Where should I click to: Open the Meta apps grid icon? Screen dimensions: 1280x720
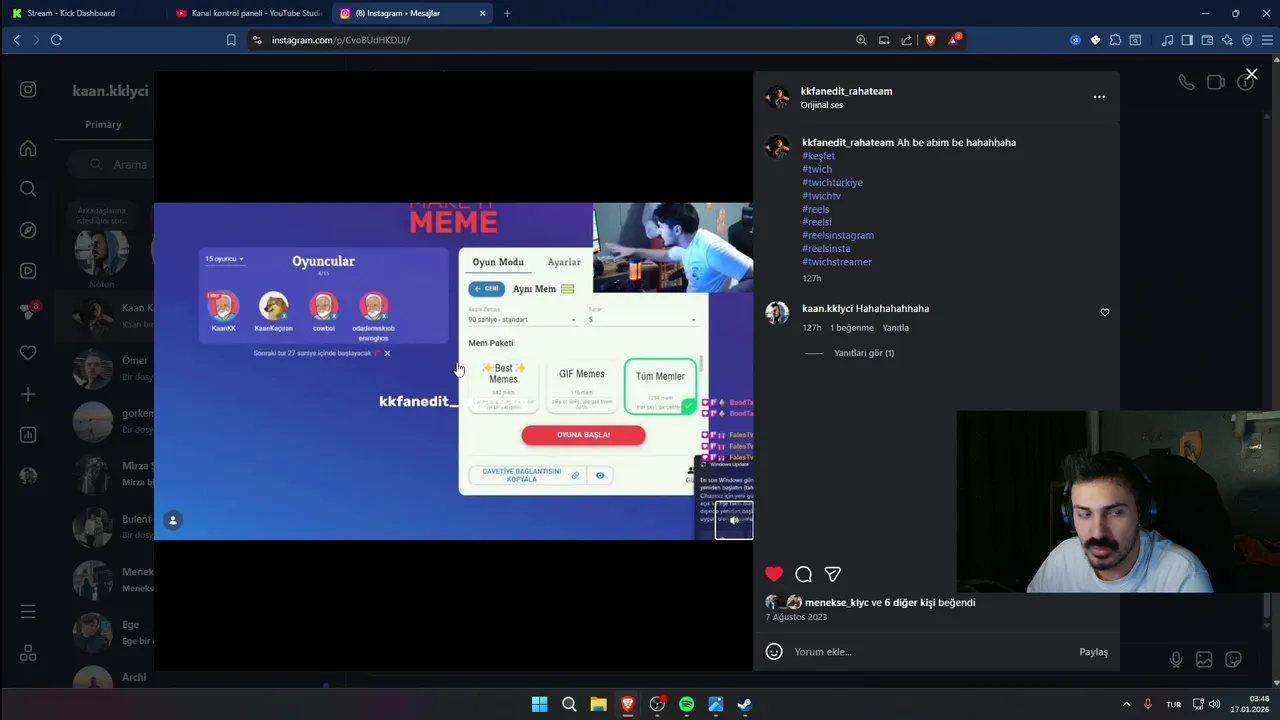[28, 653]
